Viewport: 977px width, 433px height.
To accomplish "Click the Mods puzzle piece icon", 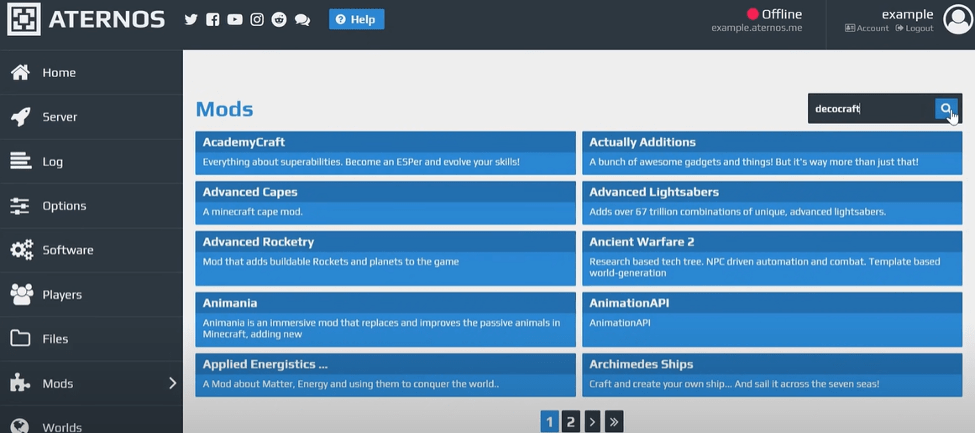I will coord(20,383).
